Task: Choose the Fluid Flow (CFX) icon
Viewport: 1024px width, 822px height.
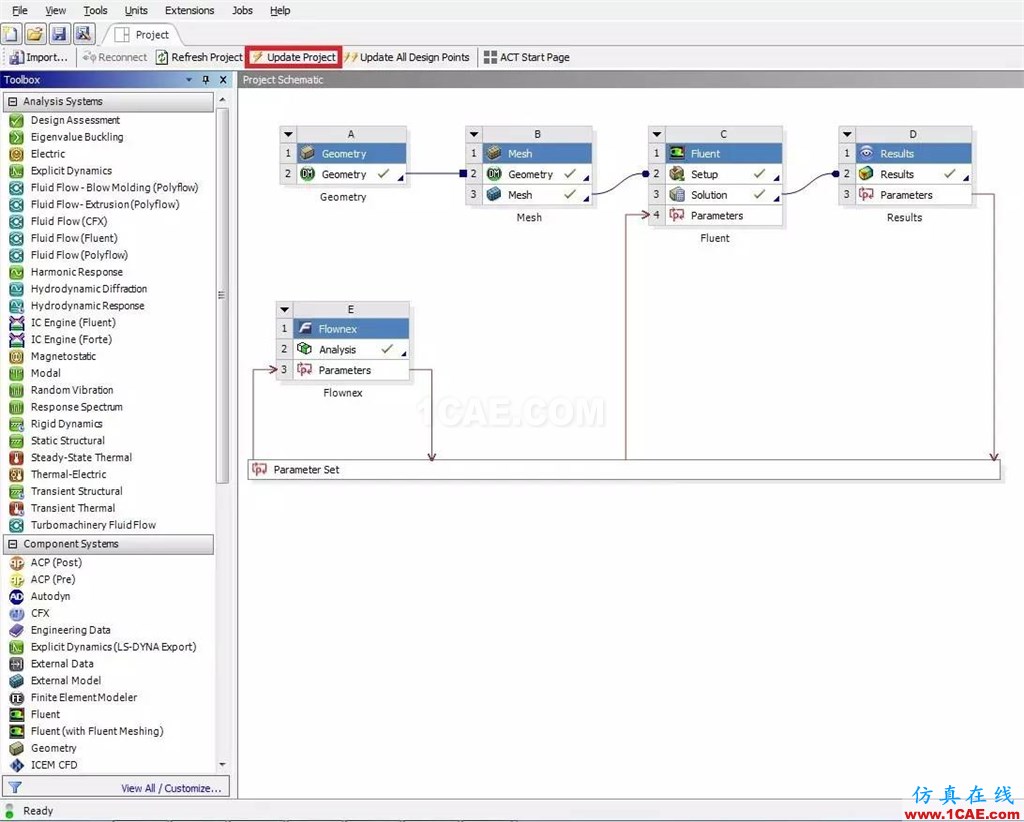Action: click(x=16, y=221)
